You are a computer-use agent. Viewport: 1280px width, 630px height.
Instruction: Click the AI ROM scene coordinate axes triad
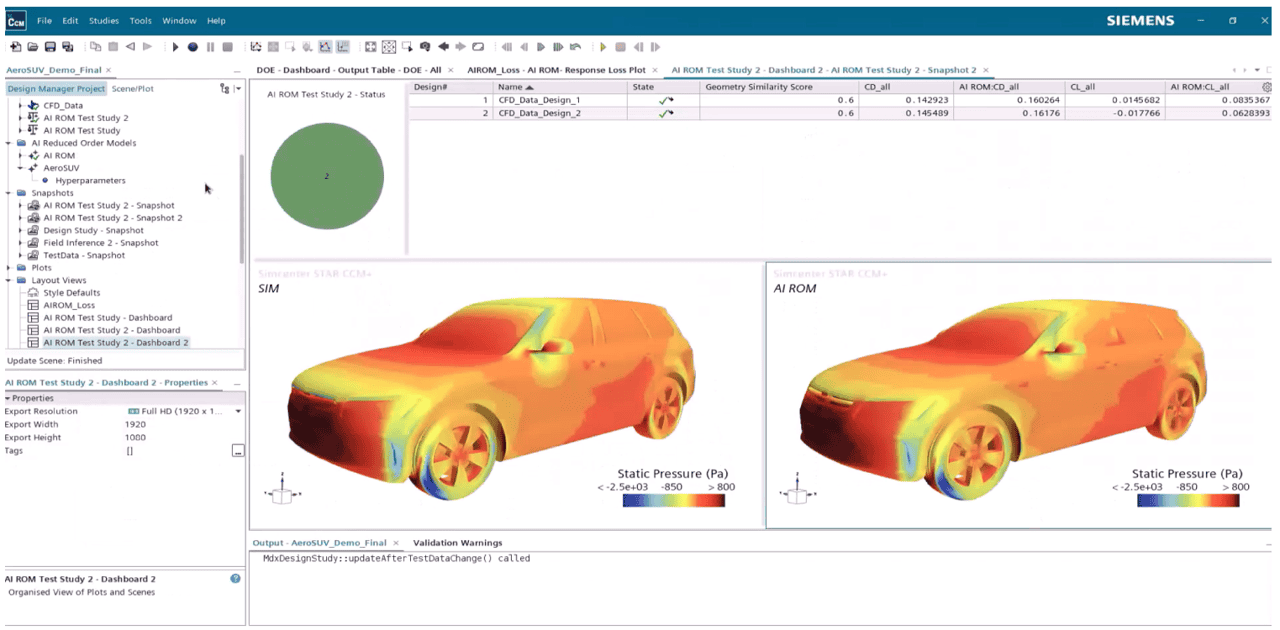point(797,492)
